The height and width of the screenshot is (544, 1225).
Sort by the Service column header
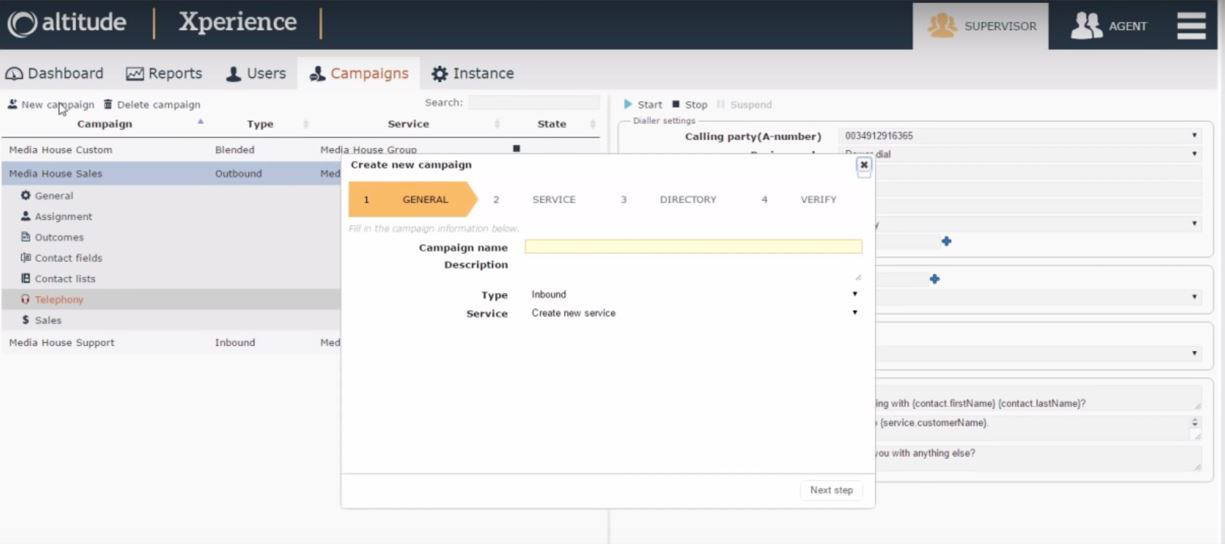pyautogui.click(x=408, y=124)
